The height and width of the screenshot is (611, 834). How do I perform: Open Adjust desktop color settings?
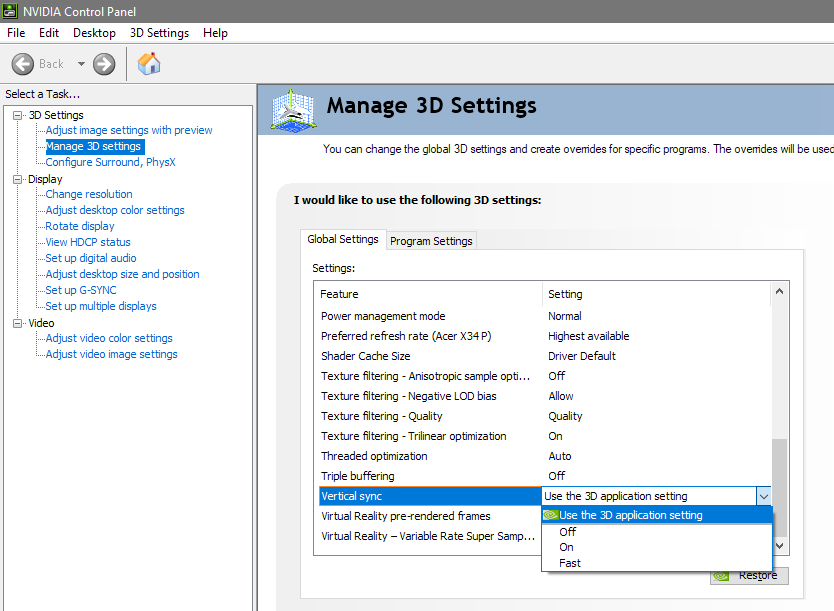point(115,210)
